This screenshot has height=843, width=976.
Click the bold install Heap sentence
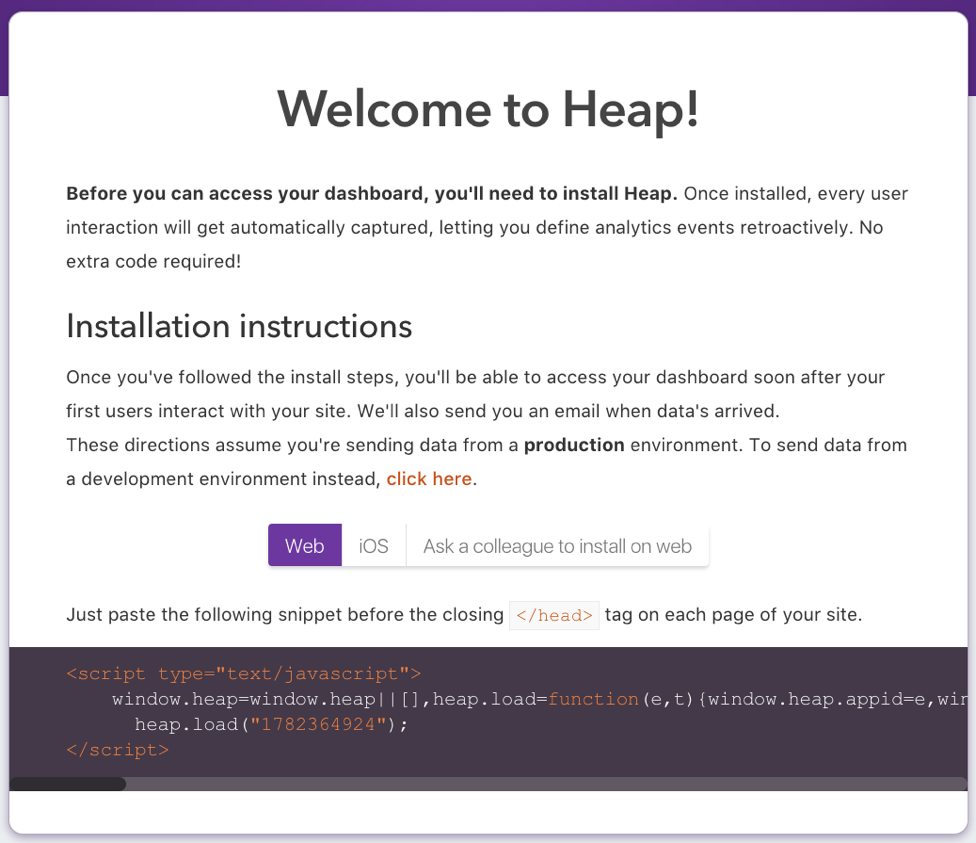(372, 194)
